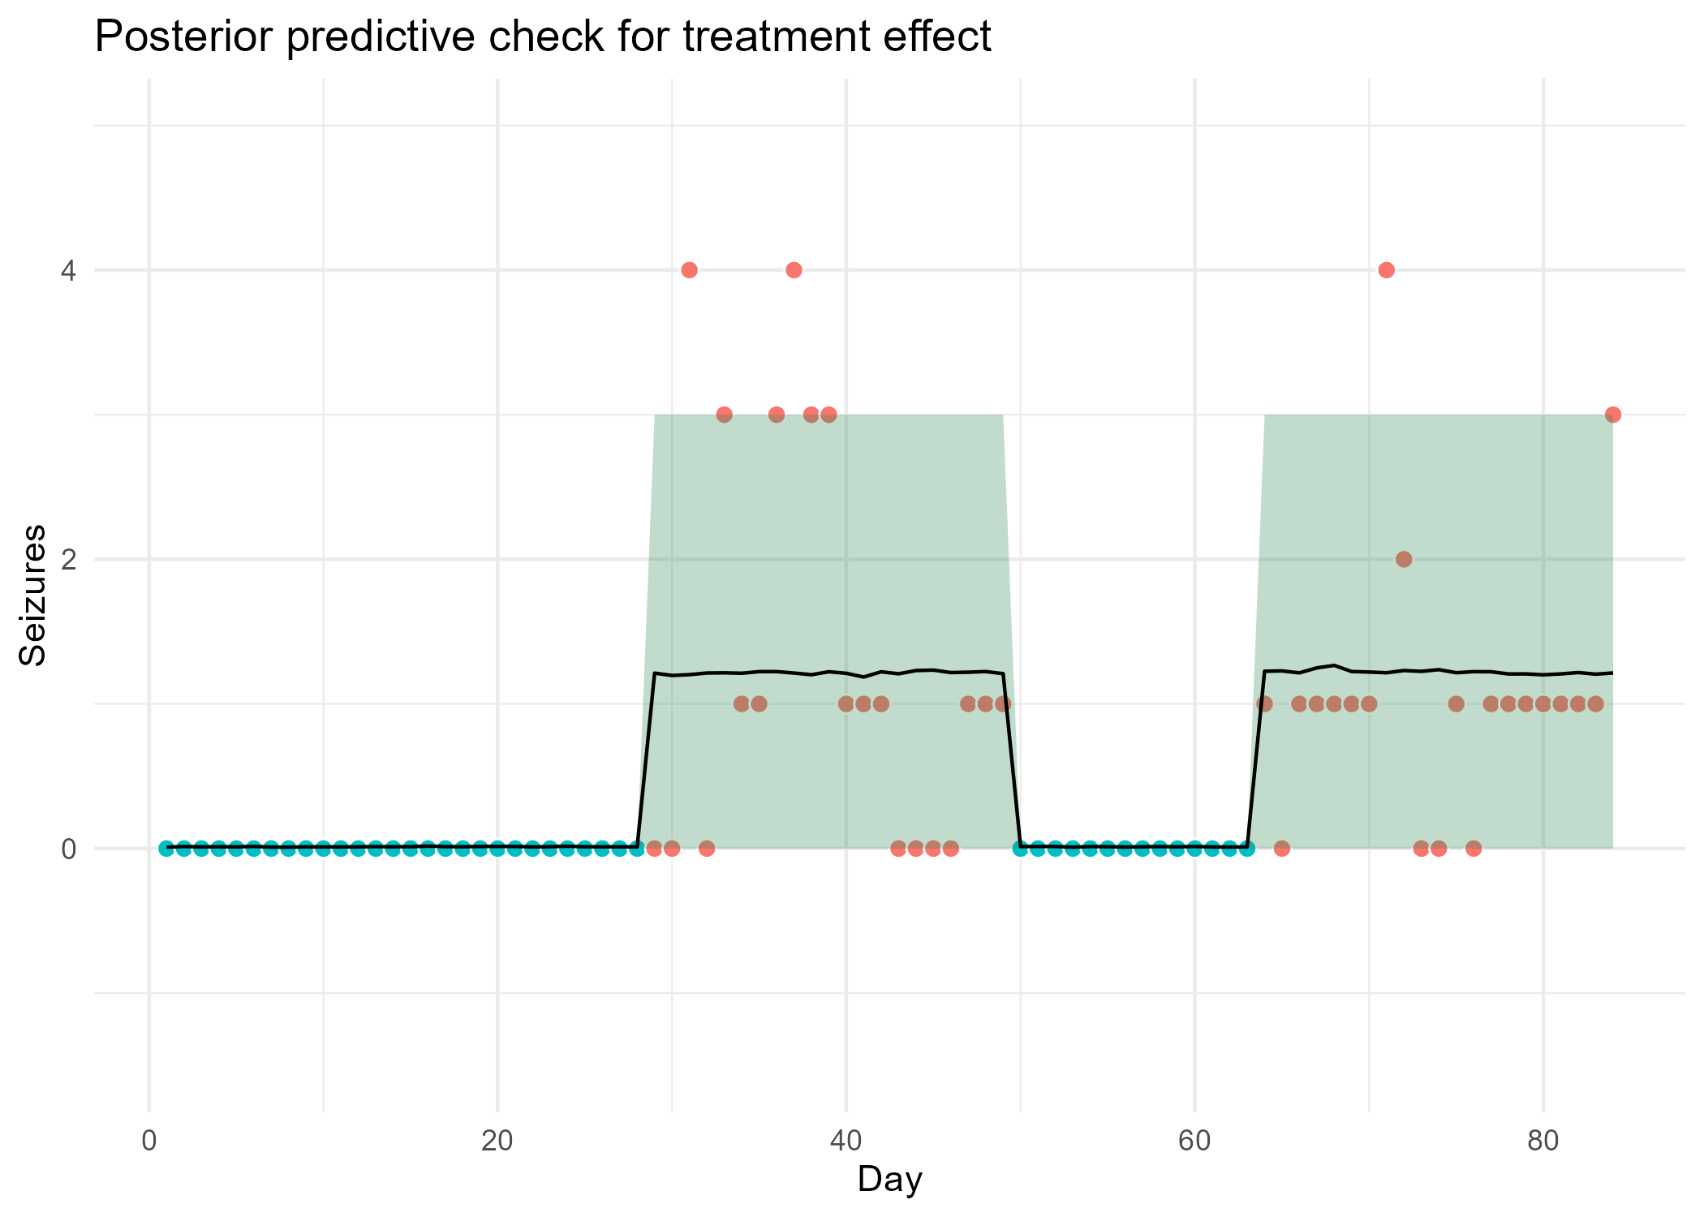Click the last red point at day 84
Viewport: 1704px width, 1217px height.
tap(1613, 415)
